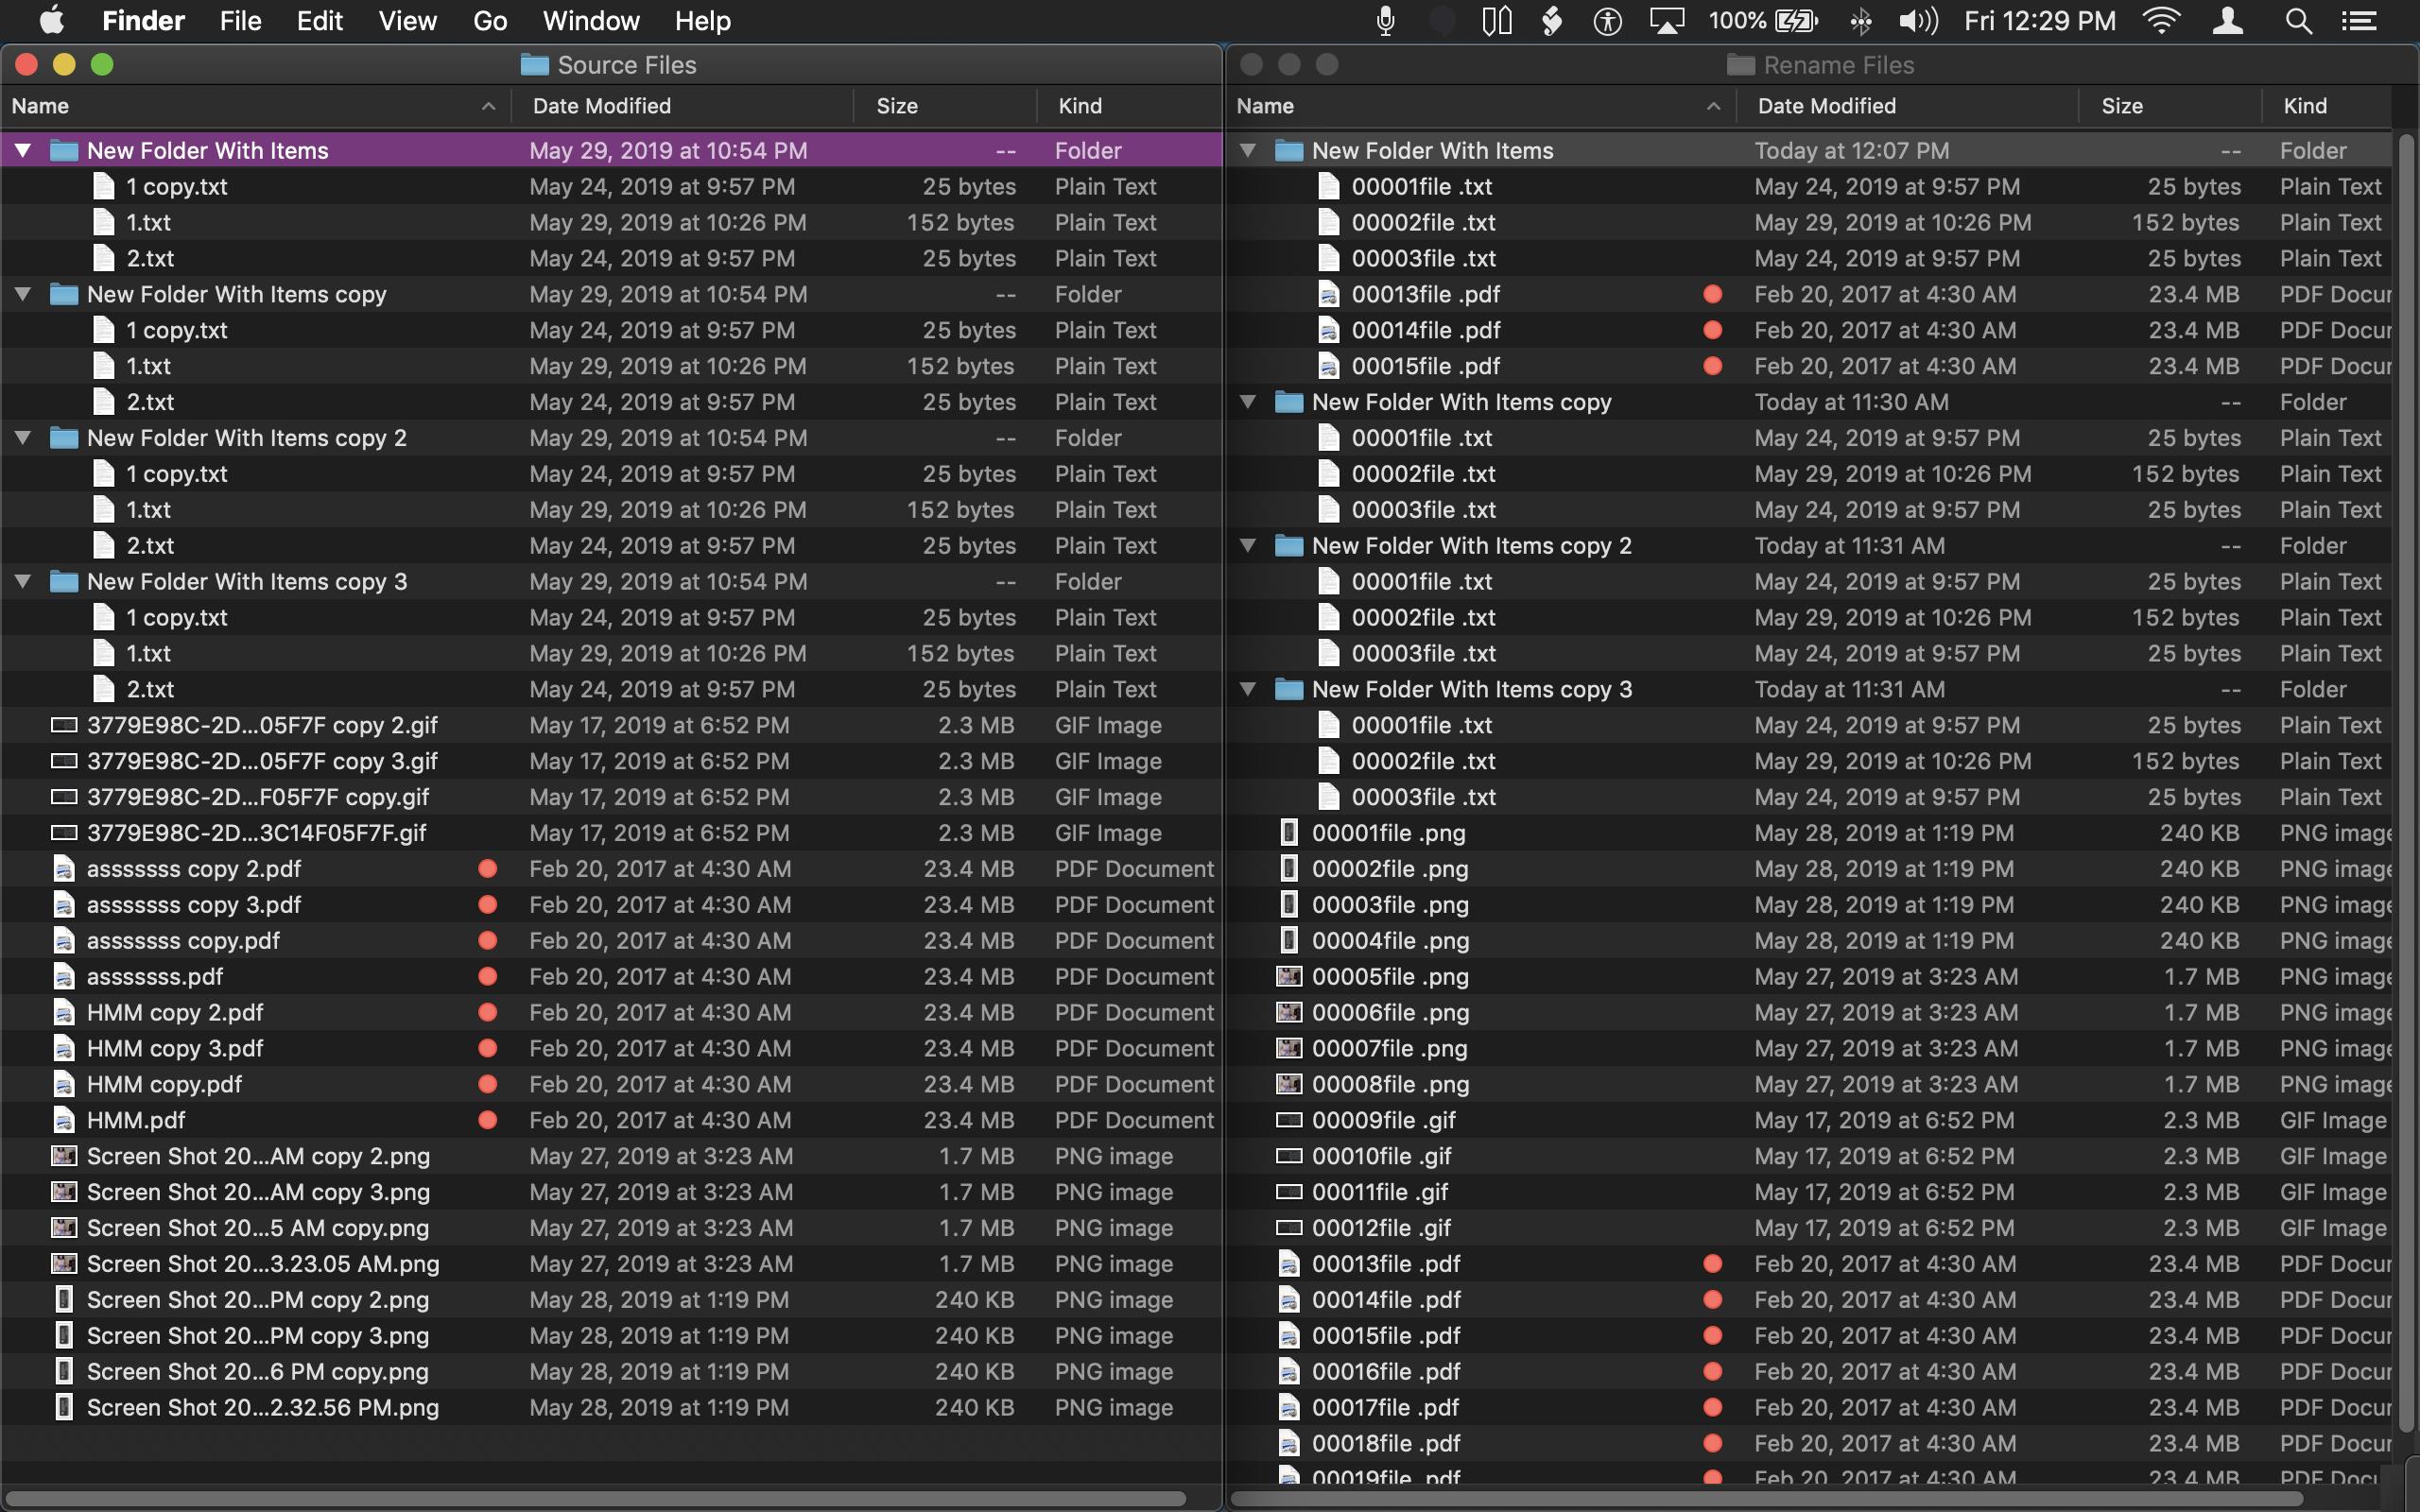Click the Source Files horizontal scrollbar
The height and width of the screenshot is (1512, 2420).
(x=596, y=1498)
